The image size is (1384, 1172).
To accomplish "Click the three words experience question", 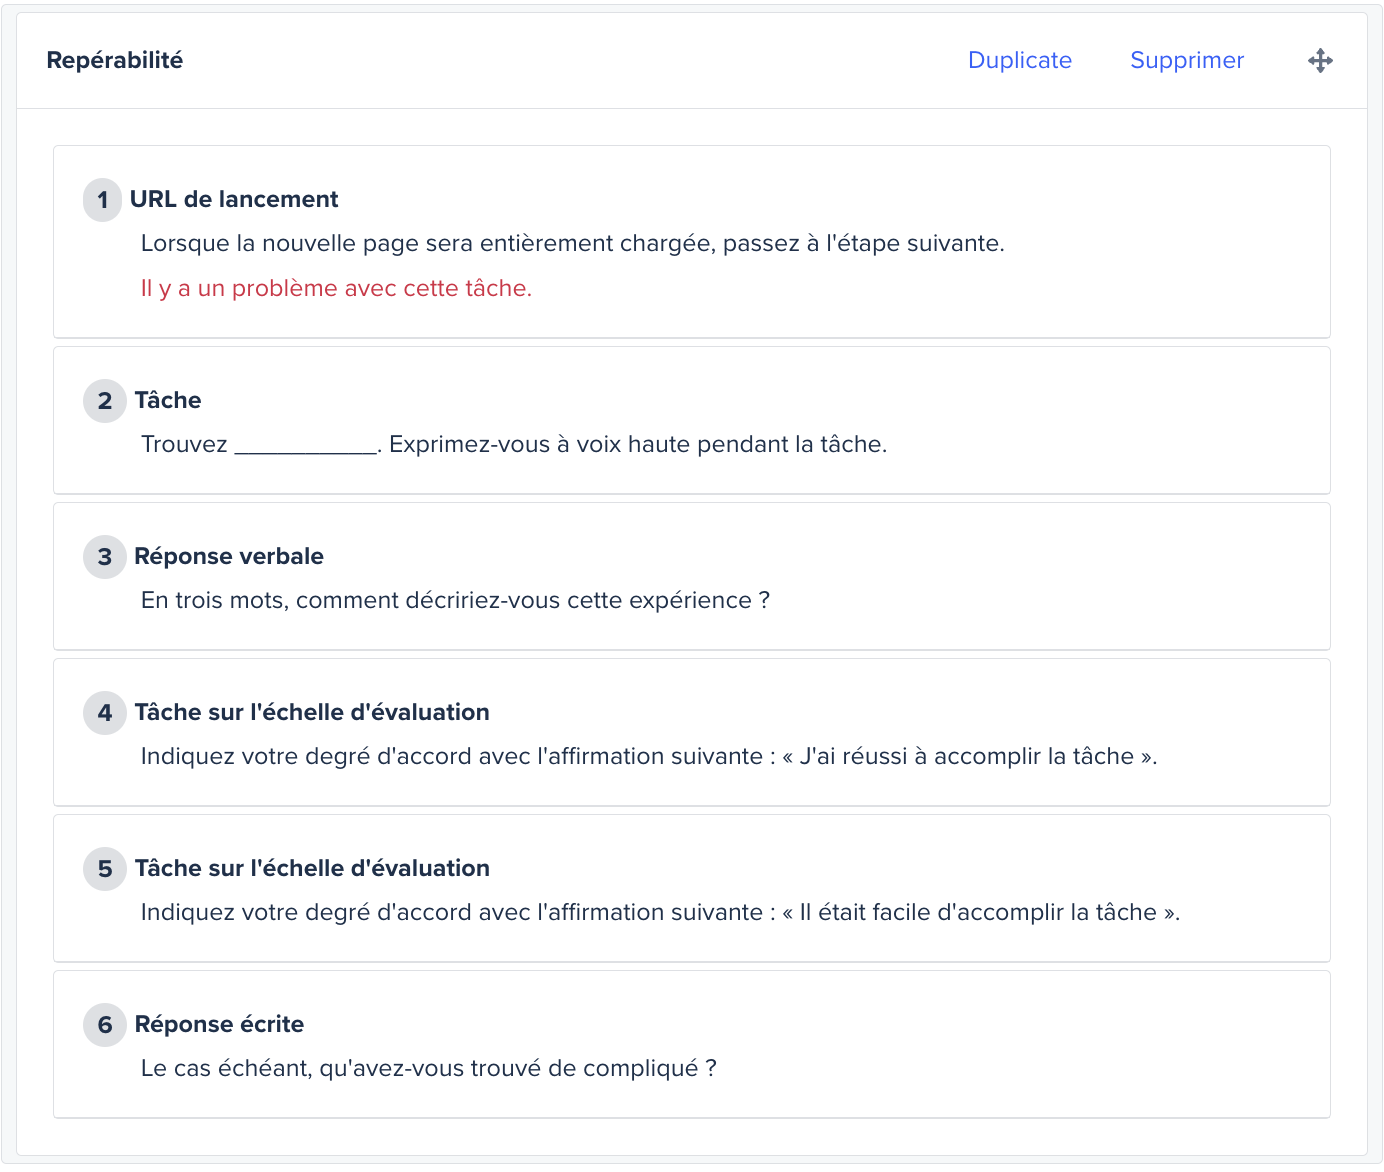I will point(455,601).
